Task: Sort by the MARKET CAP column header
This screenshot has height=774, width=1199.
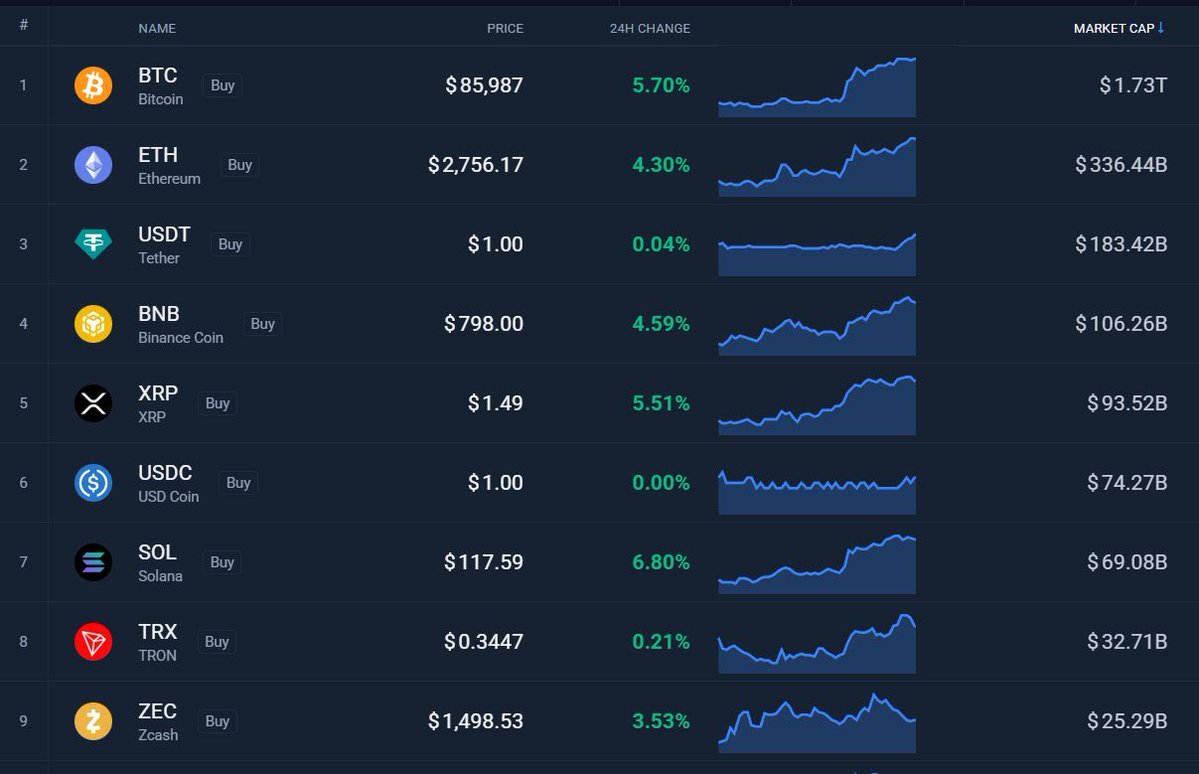Action: (x=1113, y=28)
